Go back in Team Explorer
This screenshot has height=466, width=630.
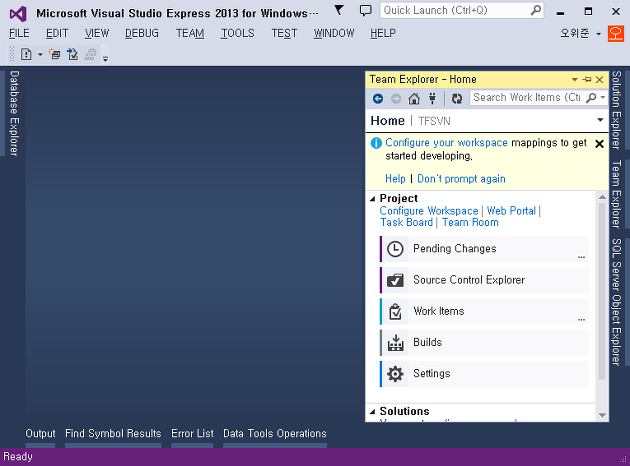point(378,98)
